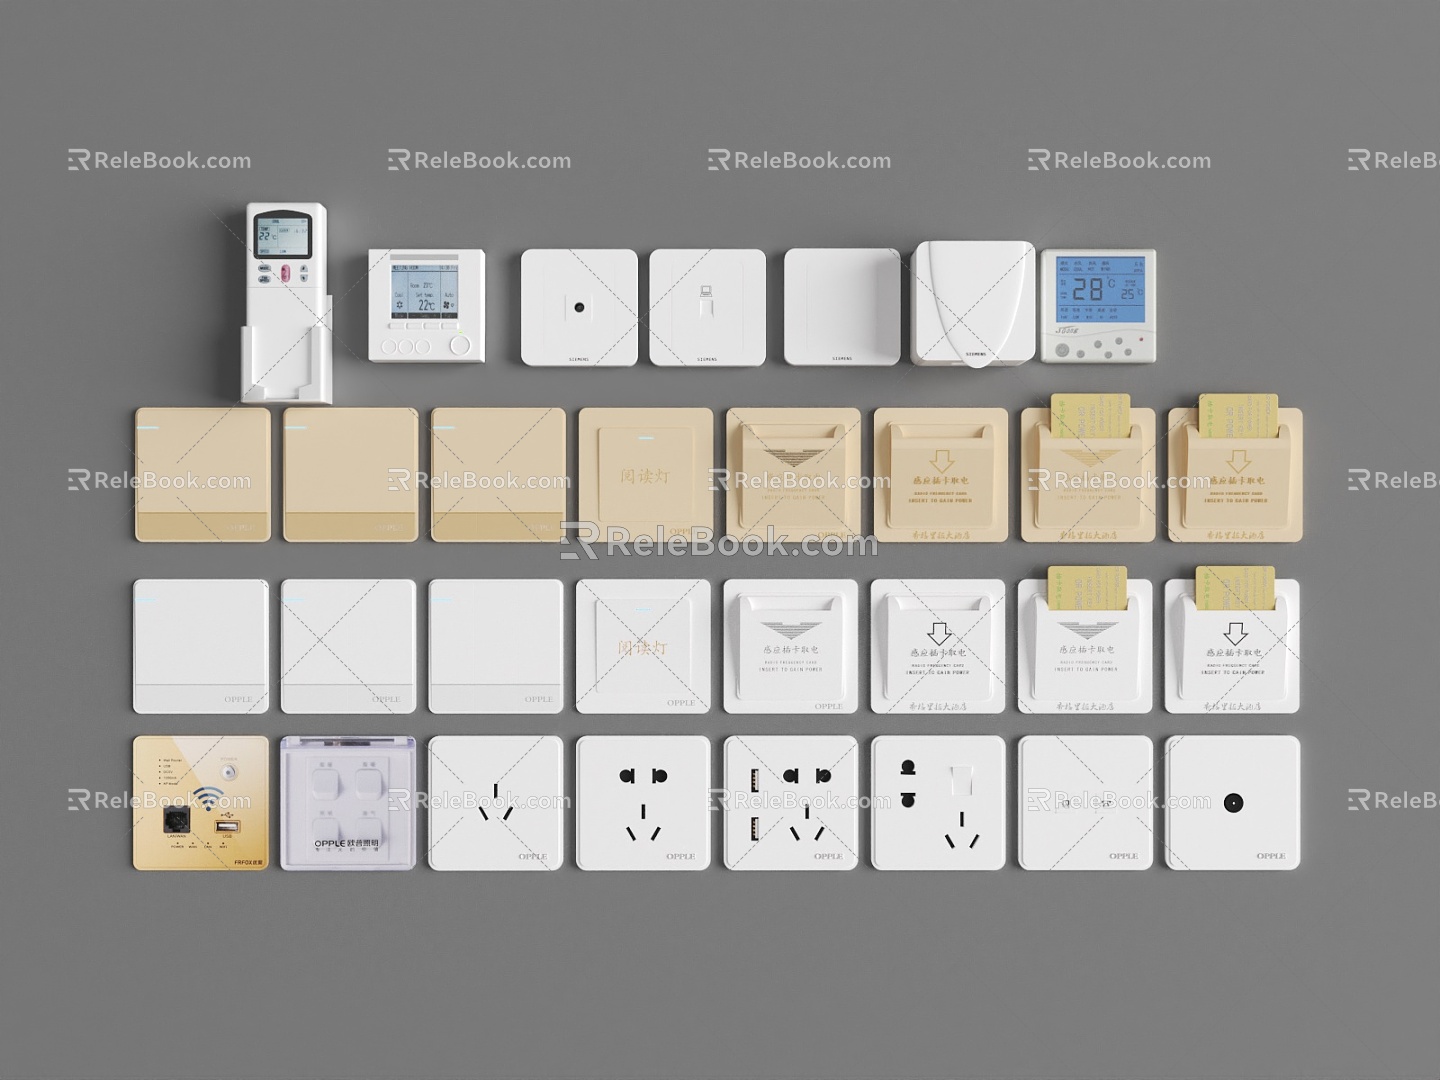Click the large round knob on white thermostat
This screenshot has width=1440, height=1080.
click(460, 346)
